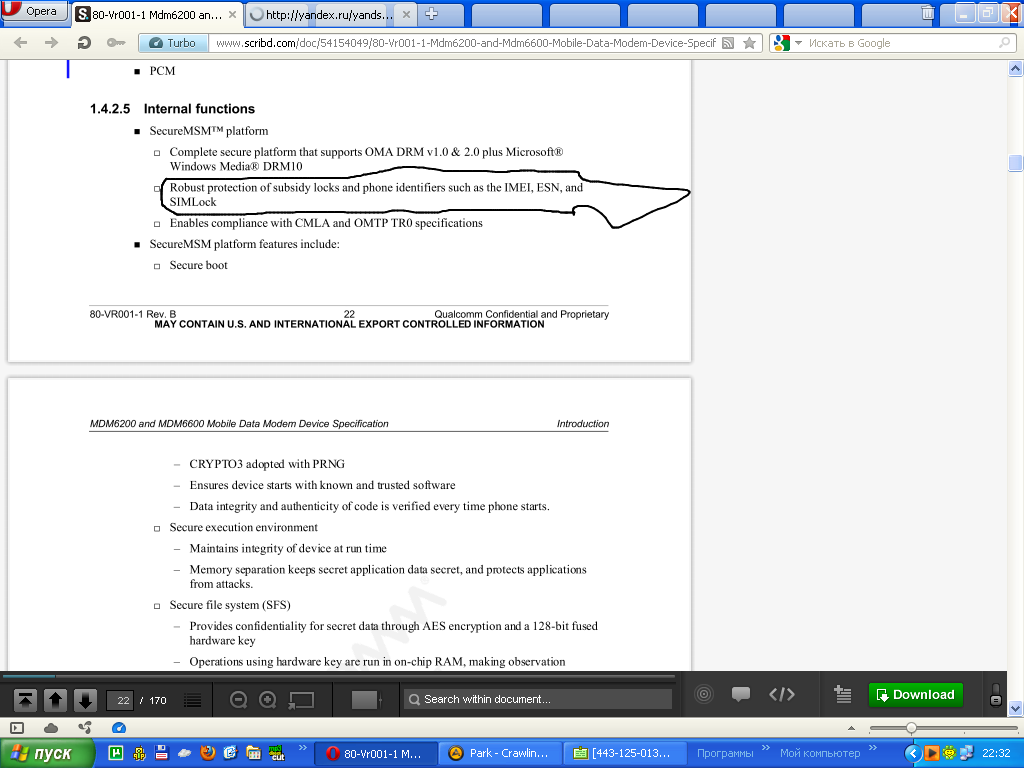Viewport: 1024px width, 768px height.
Task: Expand the quick launch overflow chevron
Action: [x=302, y=747]
